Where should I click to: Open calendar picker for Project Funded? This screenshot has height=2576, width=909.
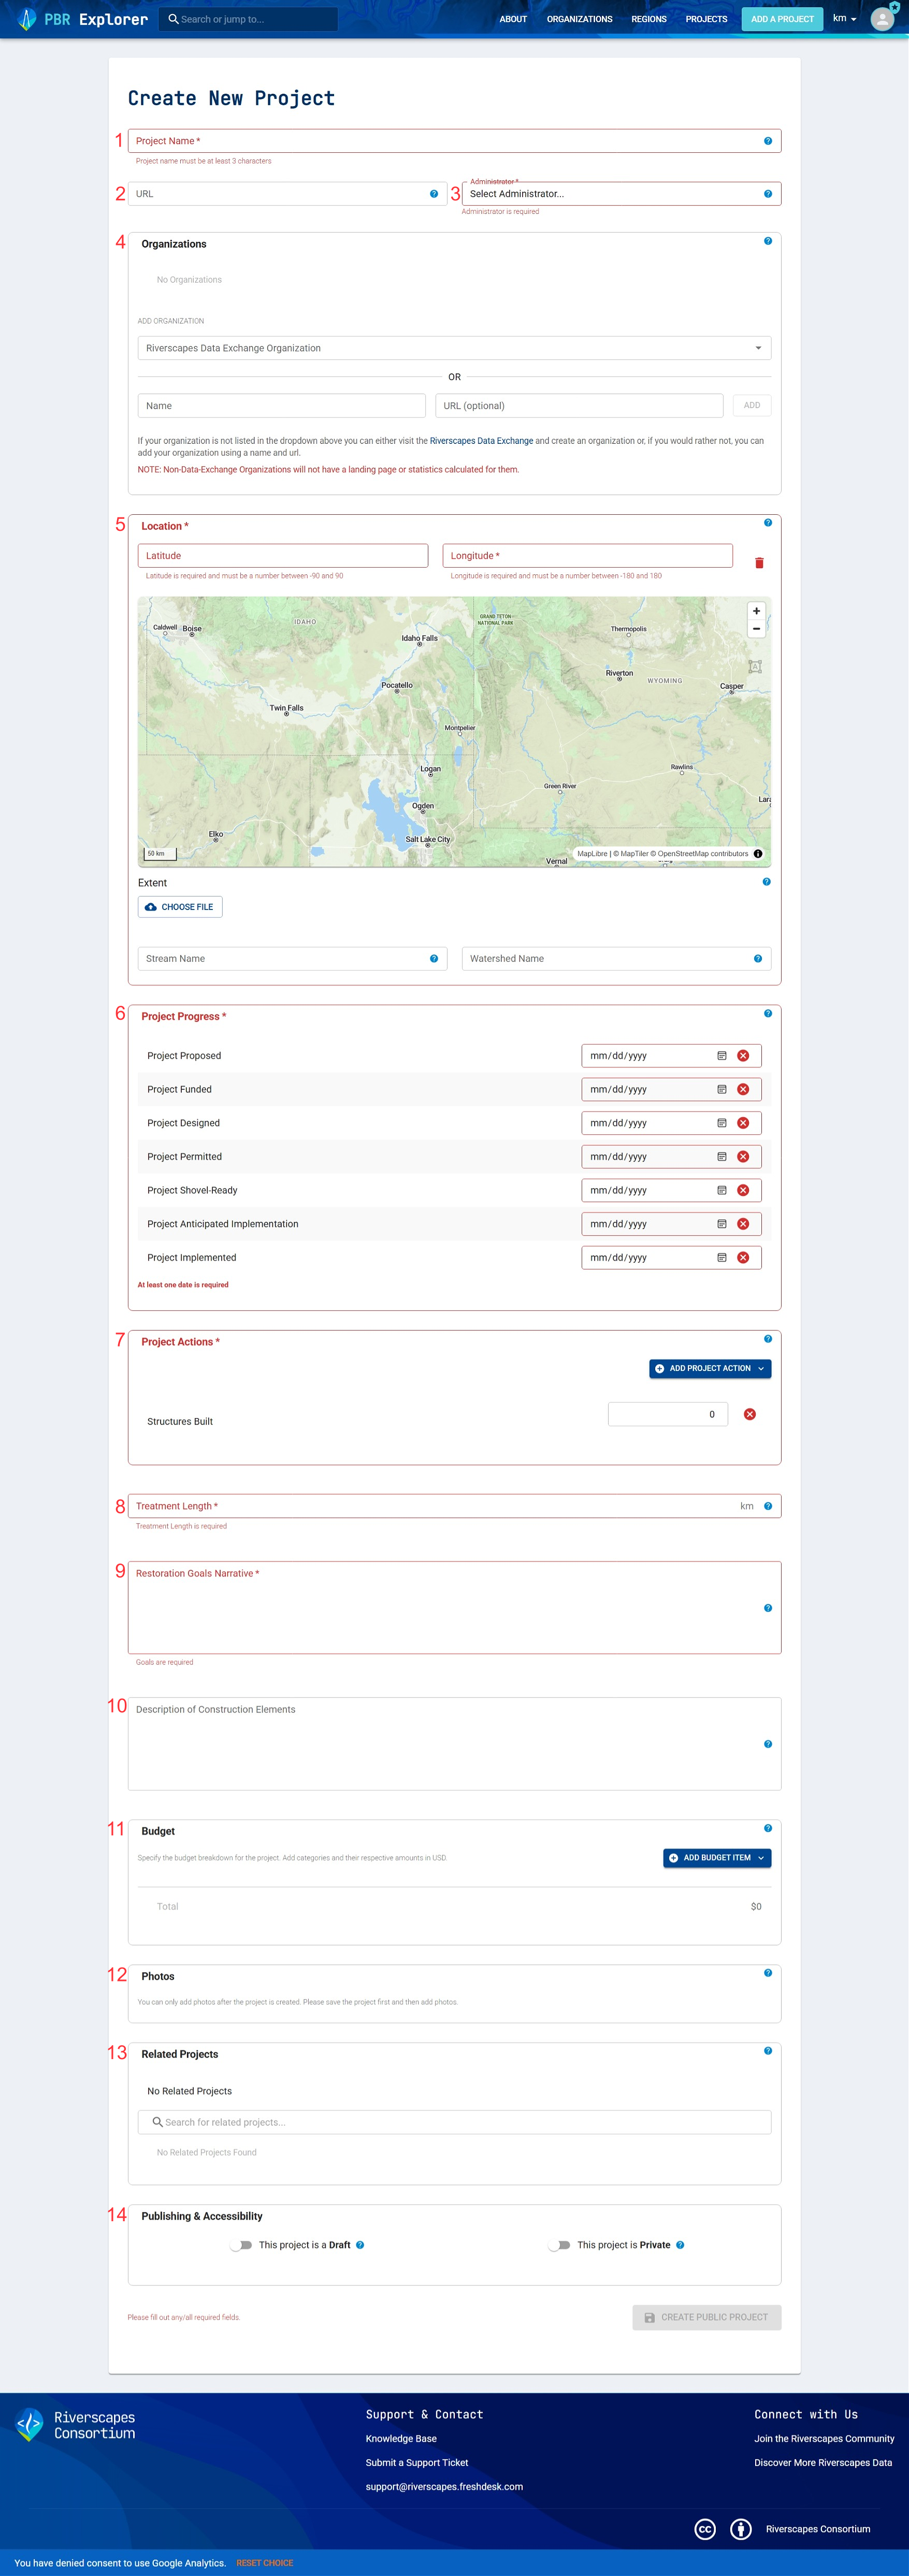[721, 1090]
